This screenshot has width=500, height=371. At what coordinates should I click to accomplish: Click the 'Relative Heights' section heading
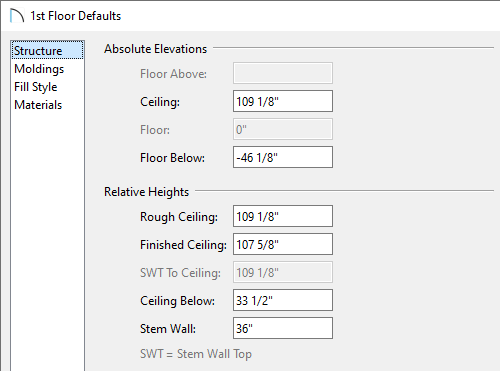(146, 192)
